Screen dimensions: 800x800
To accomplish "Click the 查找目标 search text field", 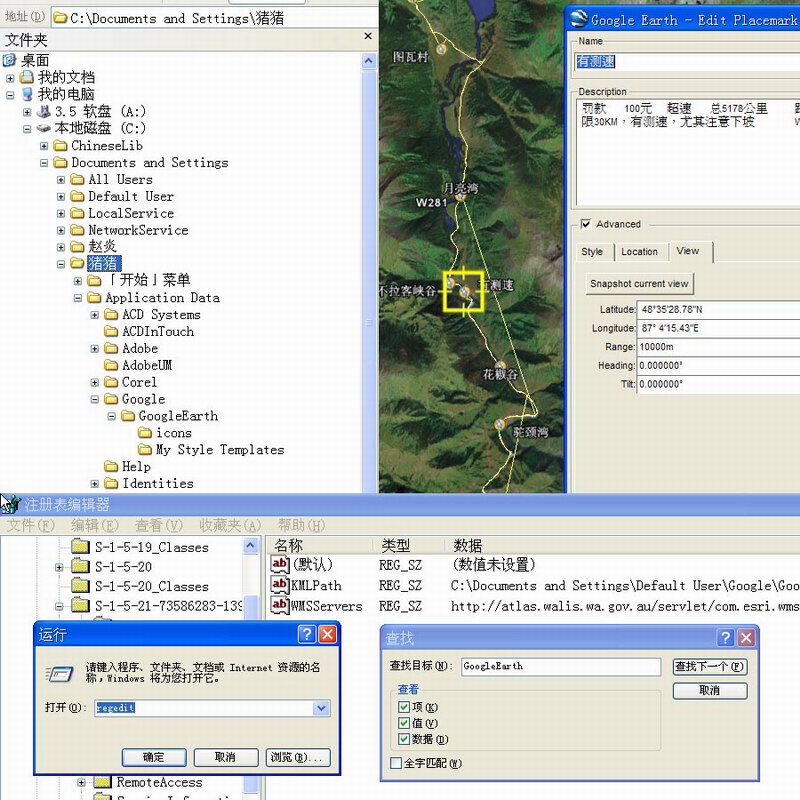I will click(x=561, y=666).
